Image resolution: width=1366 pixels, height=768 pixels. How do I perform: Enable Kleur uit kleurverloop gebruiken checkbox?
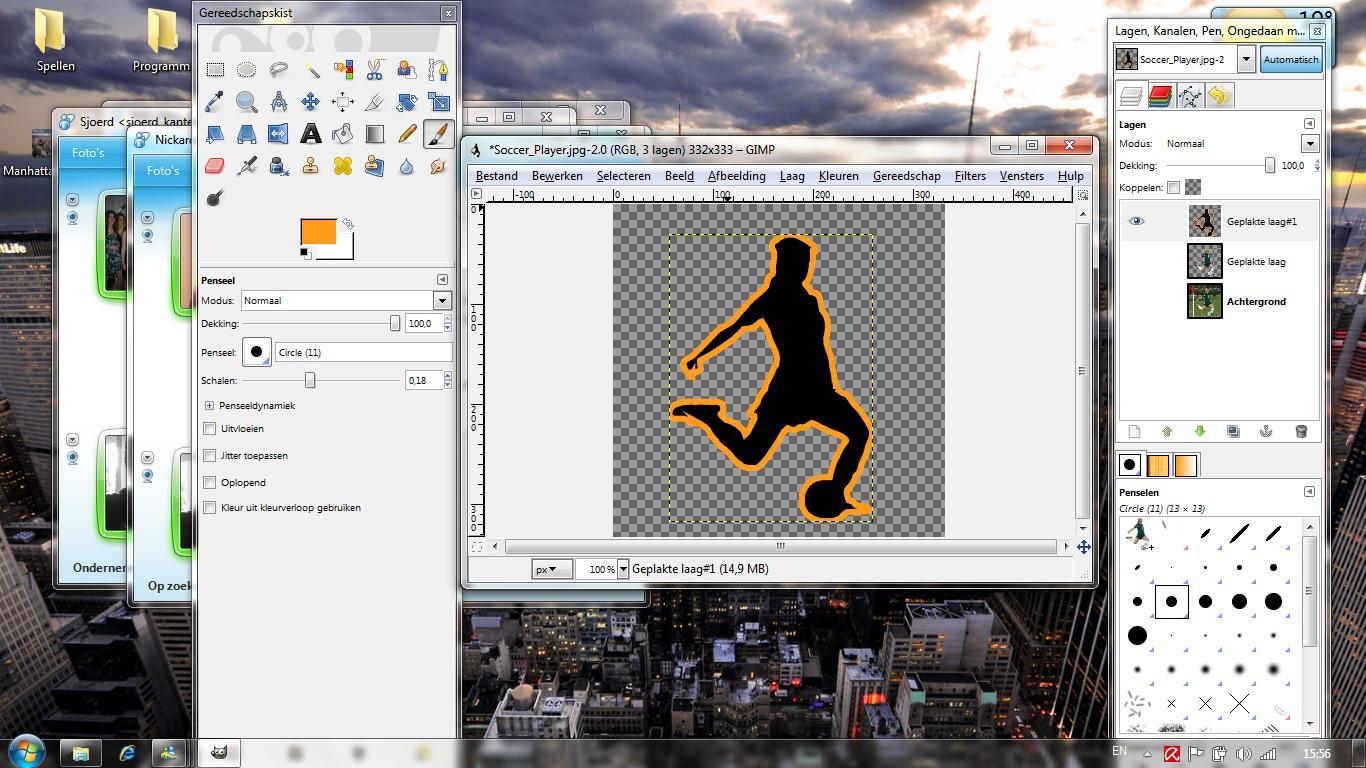click(209, 507)
